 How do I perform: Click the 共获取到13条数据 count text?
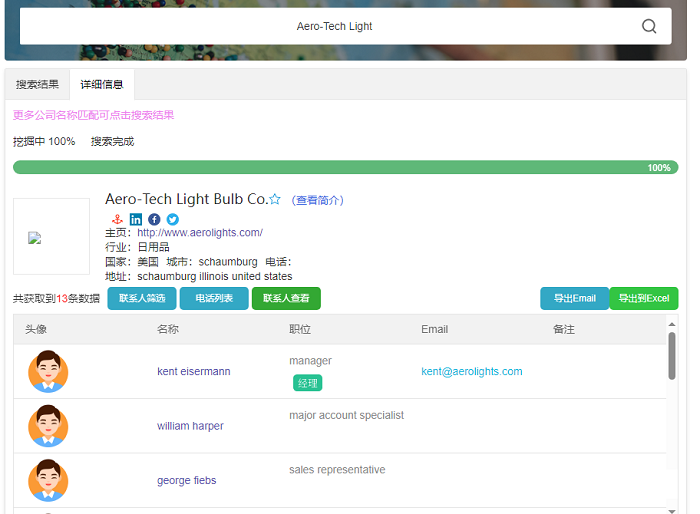click(x=56, y=298)
